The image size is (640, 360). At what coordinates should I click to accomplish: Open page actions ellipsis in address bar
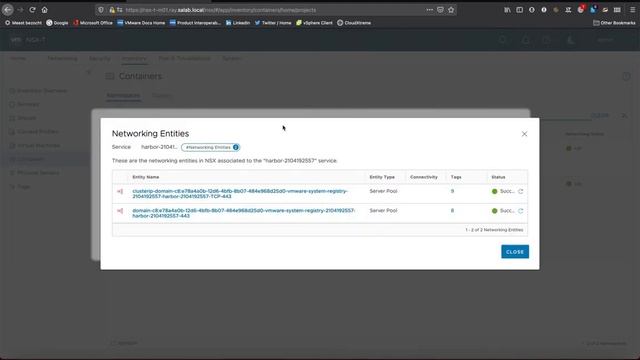coord(429,10)
